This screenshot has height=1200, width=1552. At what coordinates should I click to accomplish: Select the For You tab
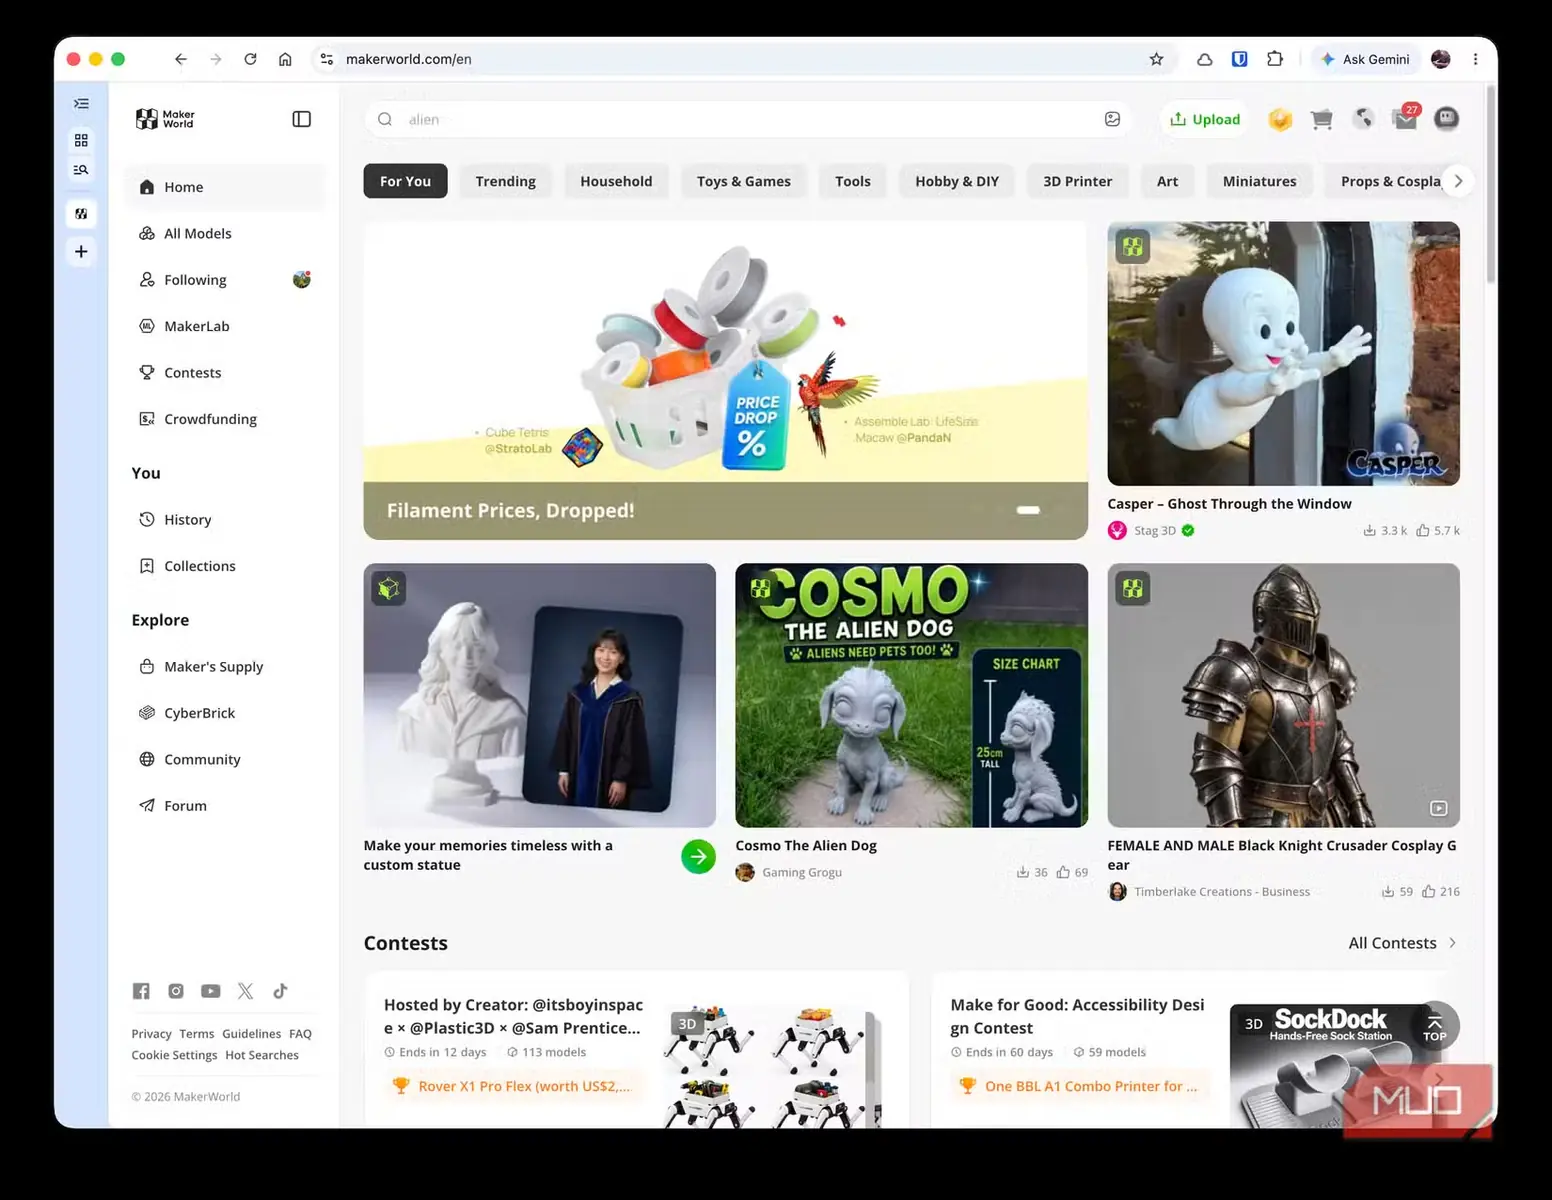click(405, 181)
